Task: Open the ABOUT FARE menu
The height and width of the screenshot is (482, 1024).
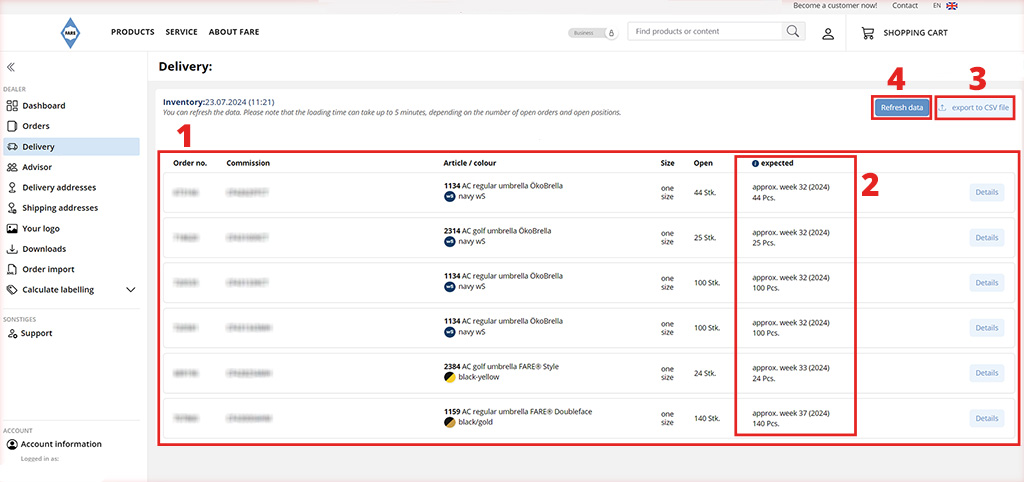Action: (x=234, y=32)
